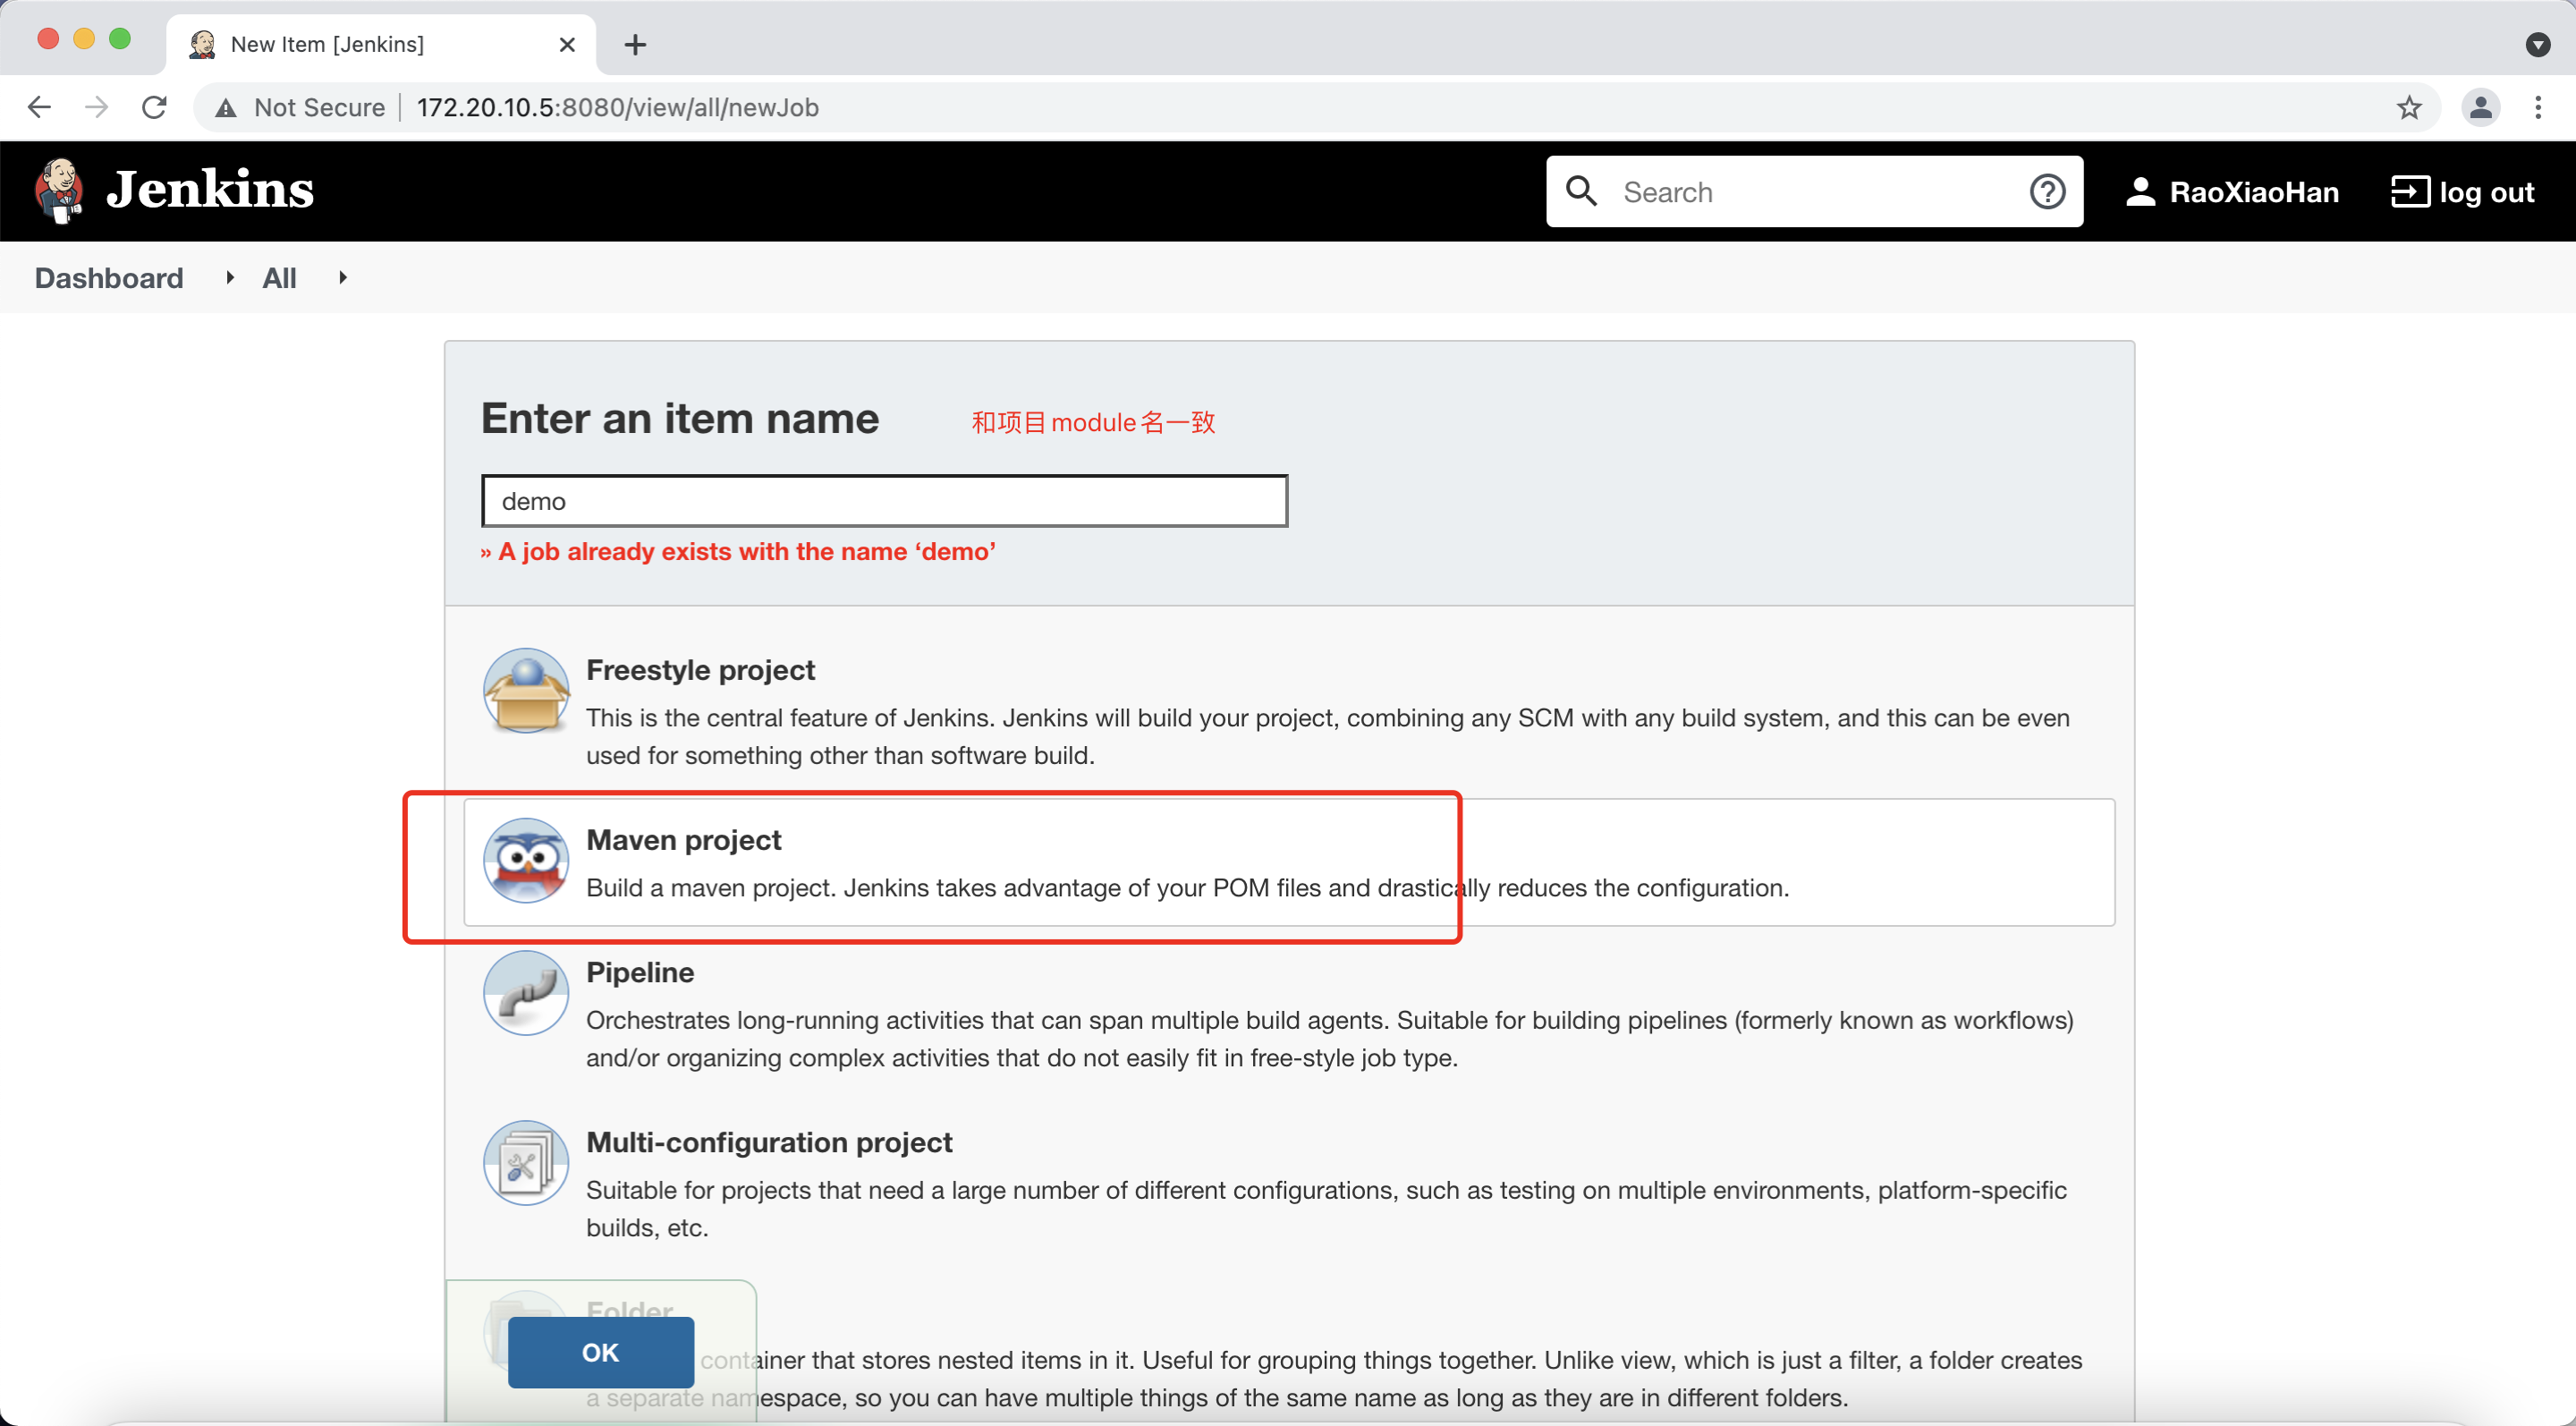Screen dimensions: 2576x1426
Task: Select the Multi-configuration project icon
Action: pyautogui.click(x=526, y=1163)
